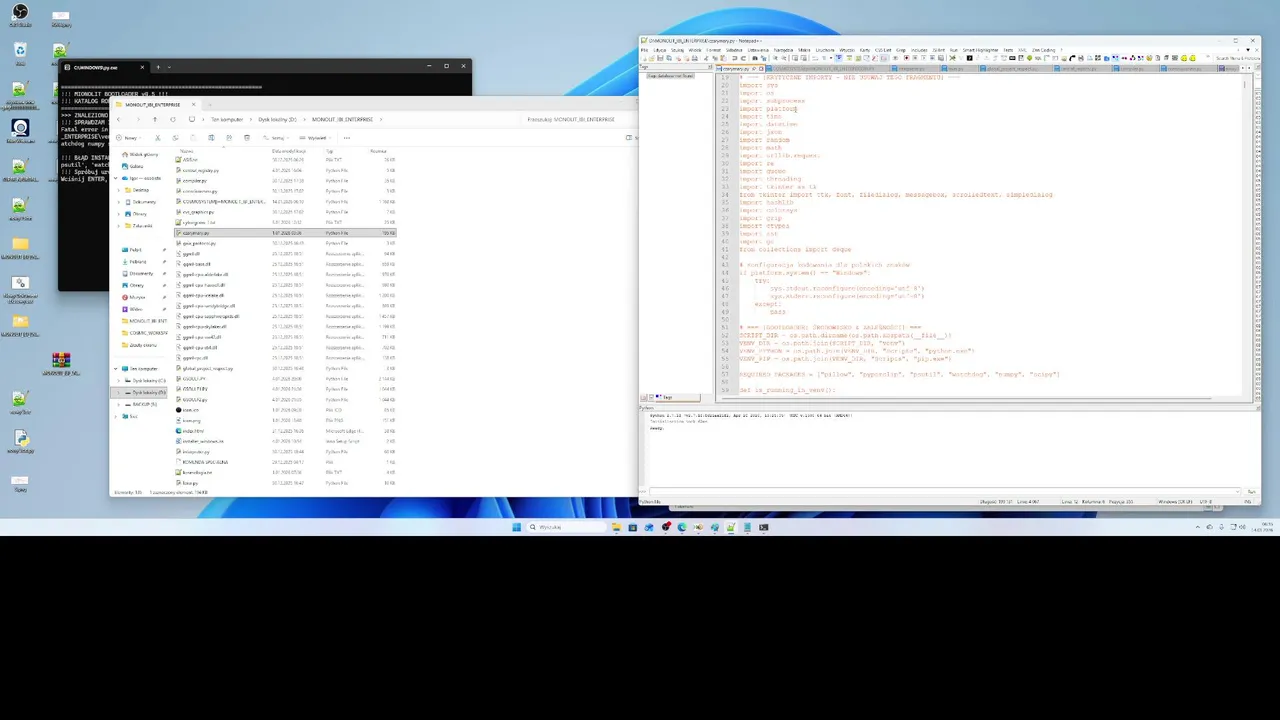Image resolution: width=1280 pixels, height=720 pixels.
Task: Click the Notepad++ editor vertical scrollbar
Action: tap(1246, 235)
